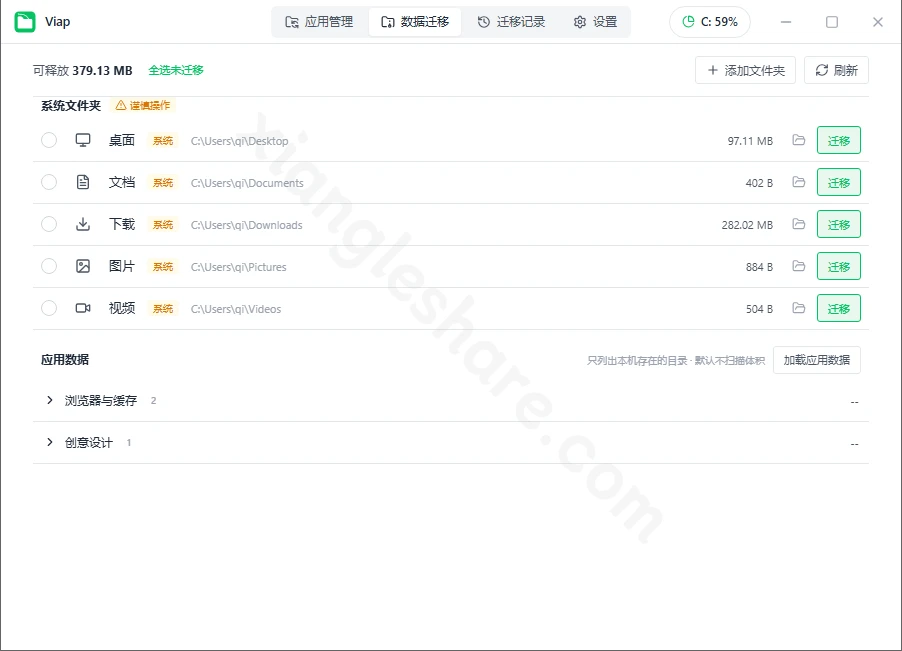Viewport: 902px width, 651px height.
Task: Open the 迁移记录 tab
Action: click(x=511, y=22)
